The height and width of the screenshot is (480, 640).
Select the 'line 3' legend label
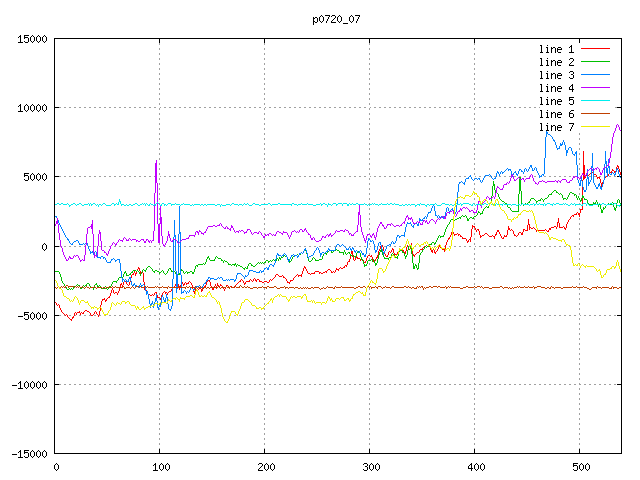(557, 74)
